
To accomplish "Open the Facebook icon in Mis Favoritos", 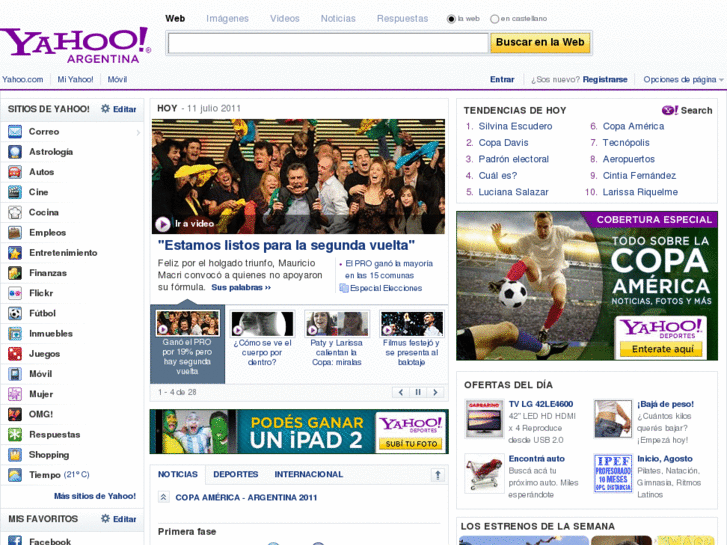I will 15,540.
